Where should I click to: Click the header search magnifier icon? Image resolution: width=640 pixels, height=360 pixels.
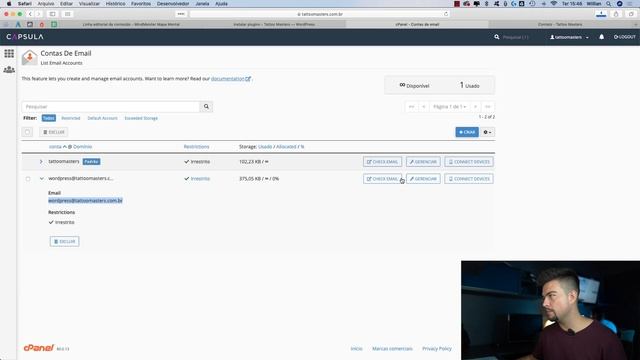coord(496,37)
